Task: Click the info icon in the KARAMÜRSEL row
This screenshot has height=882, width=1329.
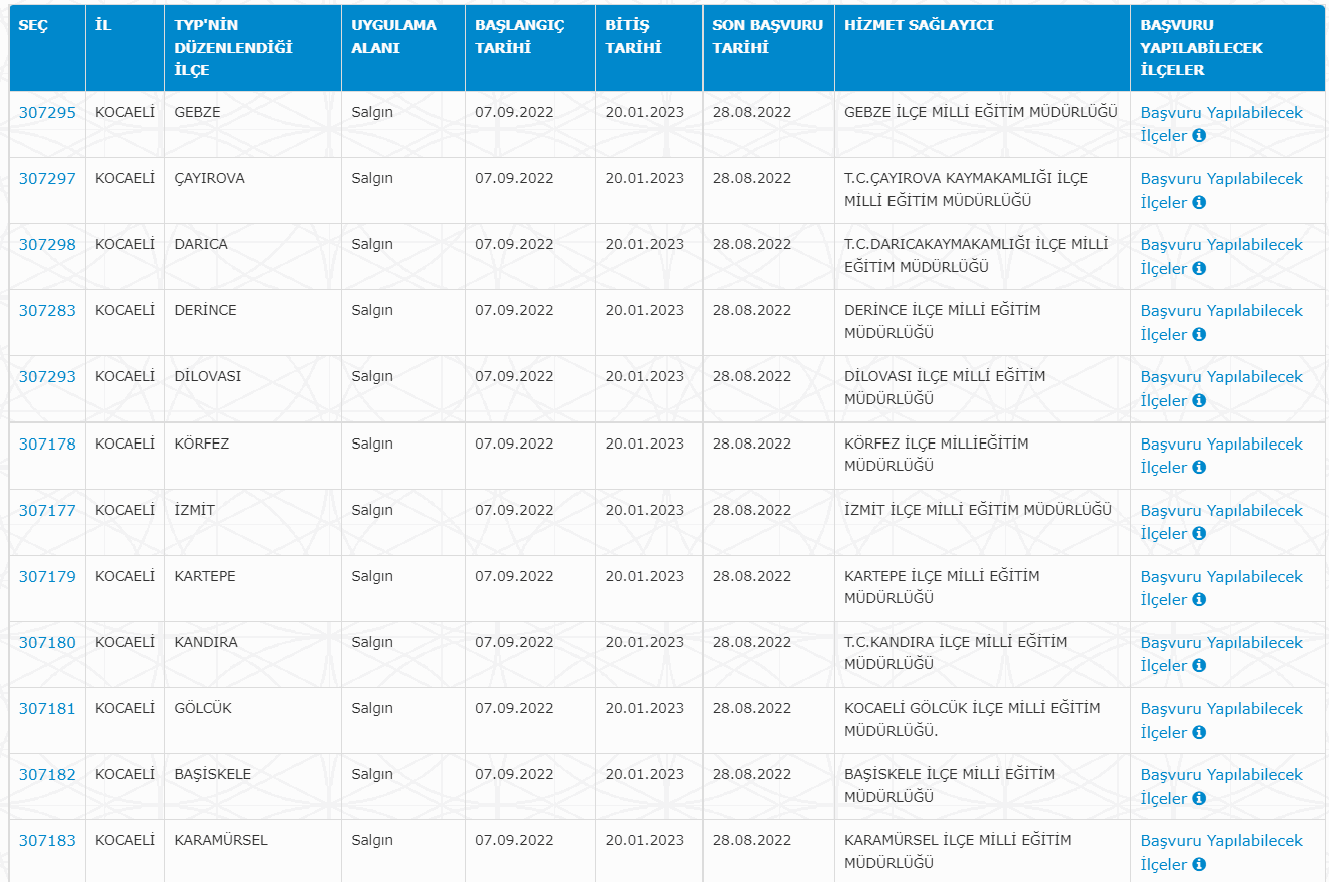Action: (x=1199, y=864)
